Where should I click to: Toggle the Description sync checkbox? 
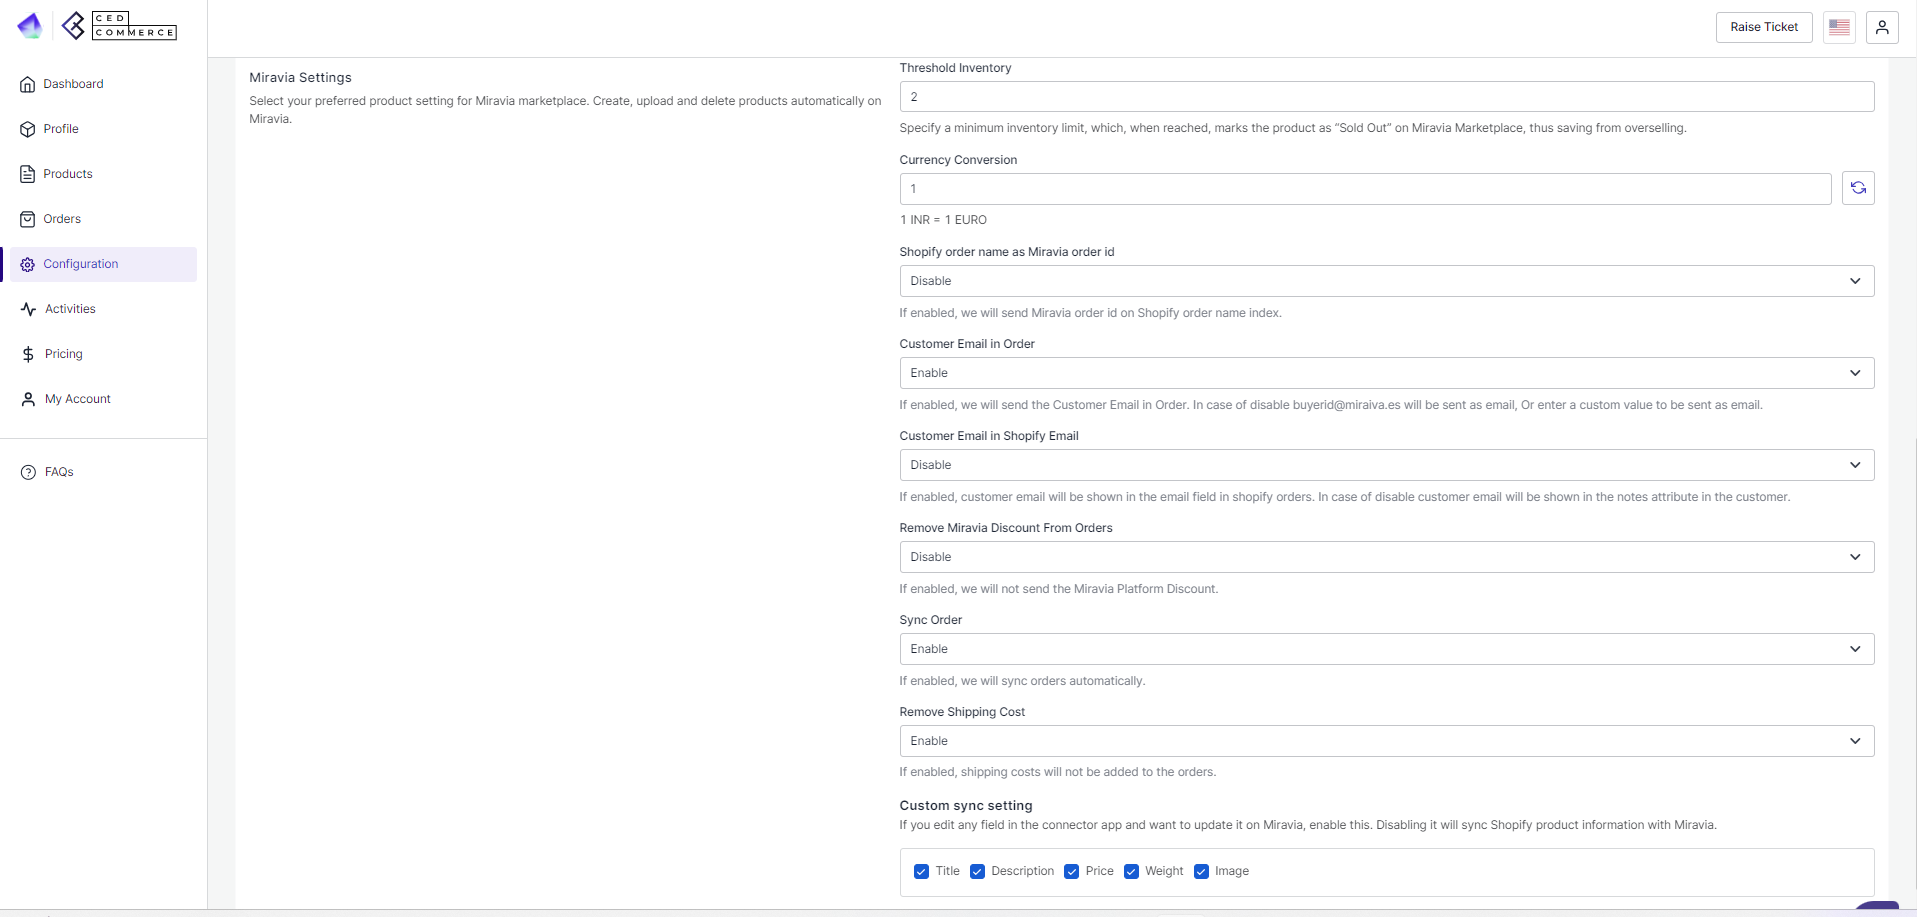tap(977, 872)
